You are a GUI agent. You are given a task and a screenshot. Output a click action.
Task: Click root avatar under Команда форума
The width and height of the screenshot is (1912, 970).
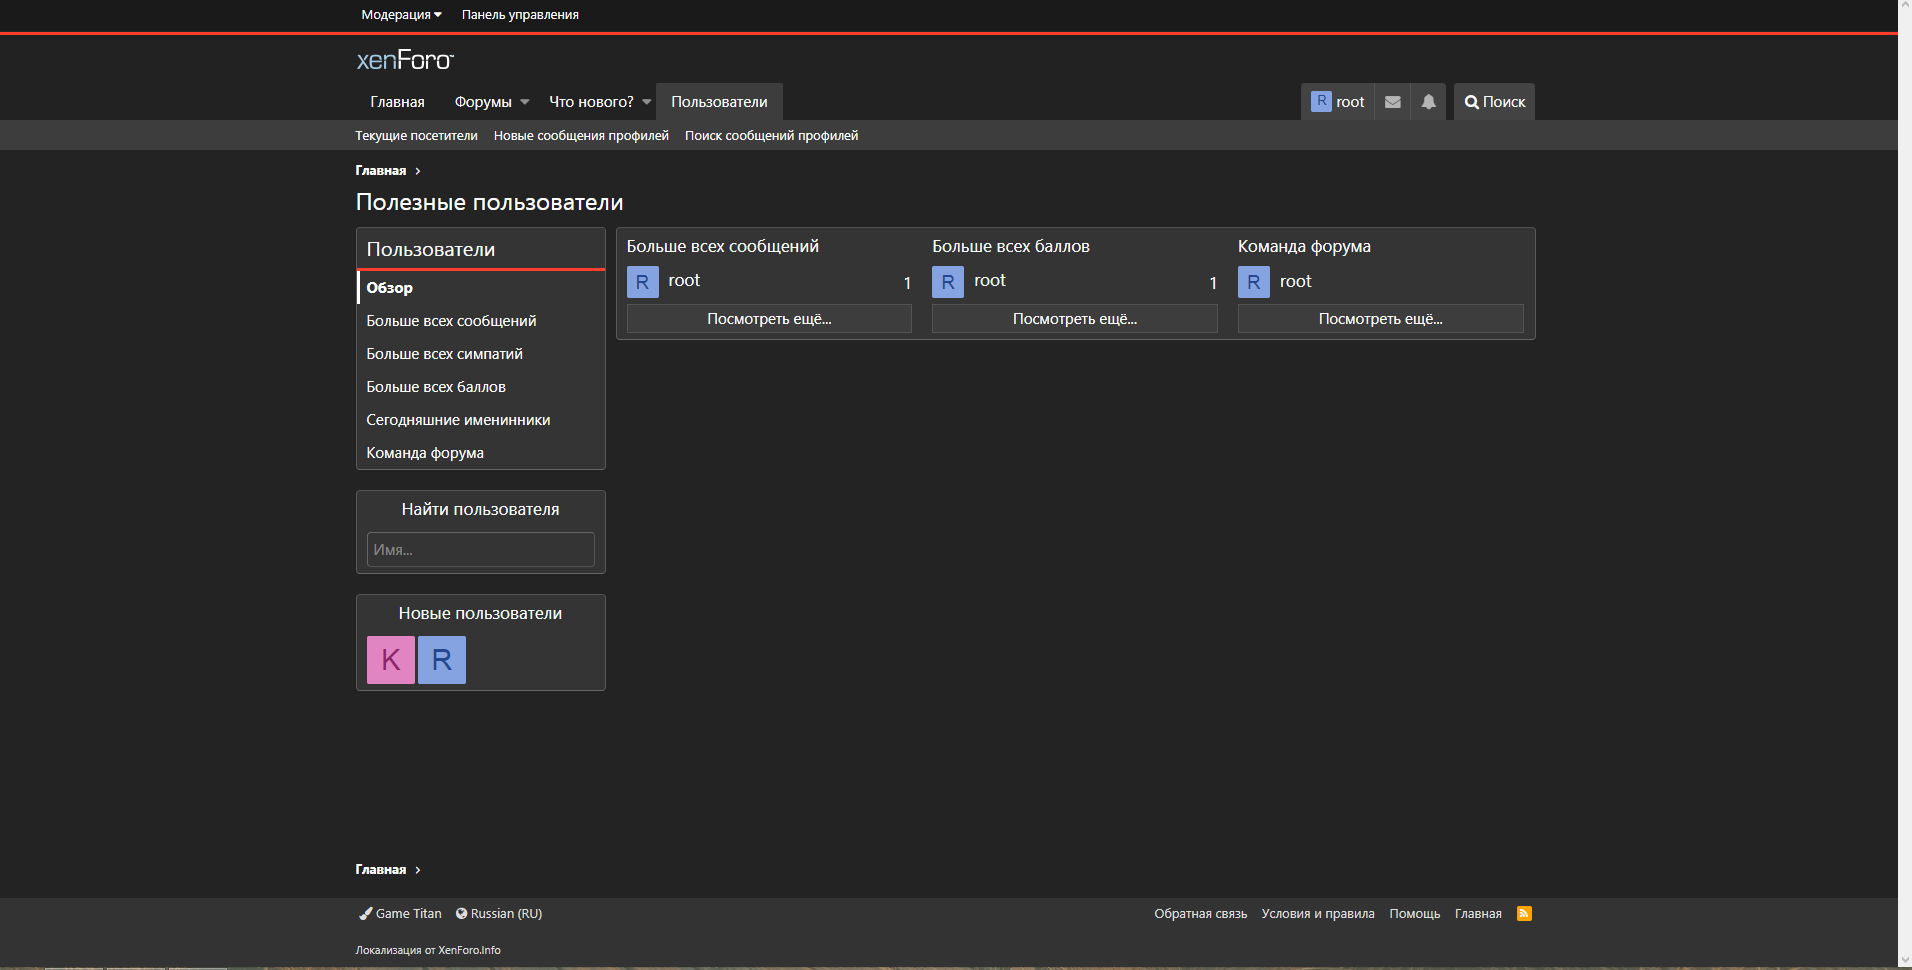tap(1253, 282)
